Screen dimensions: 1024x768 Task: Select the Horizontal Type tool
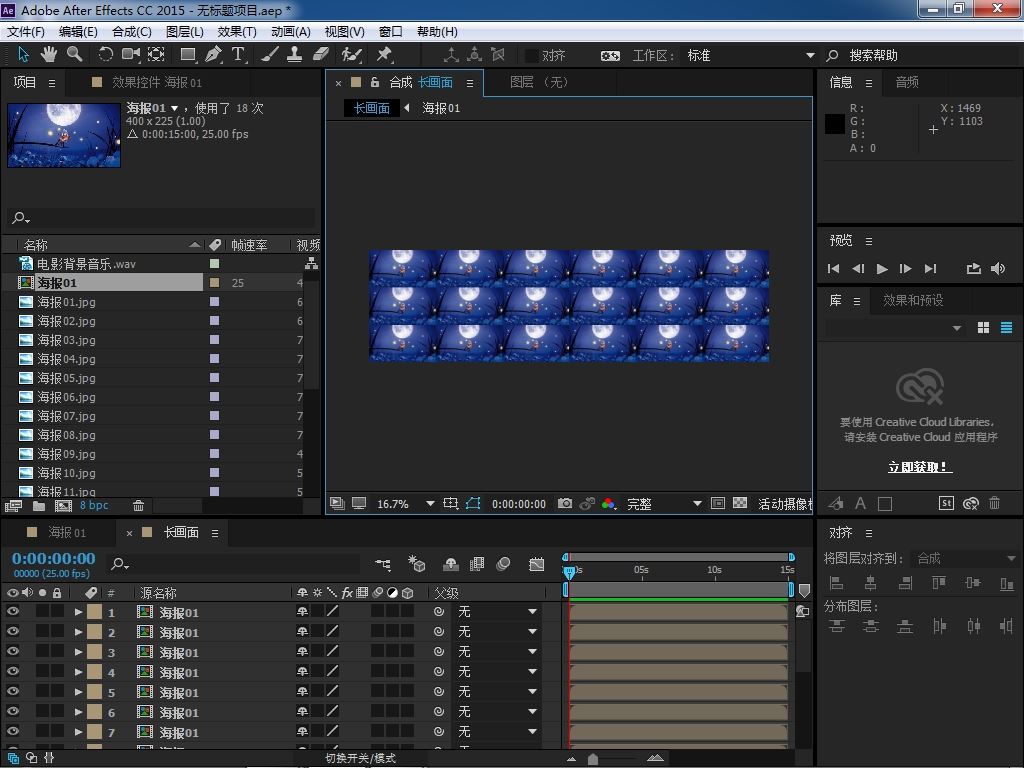coord(239,55)
